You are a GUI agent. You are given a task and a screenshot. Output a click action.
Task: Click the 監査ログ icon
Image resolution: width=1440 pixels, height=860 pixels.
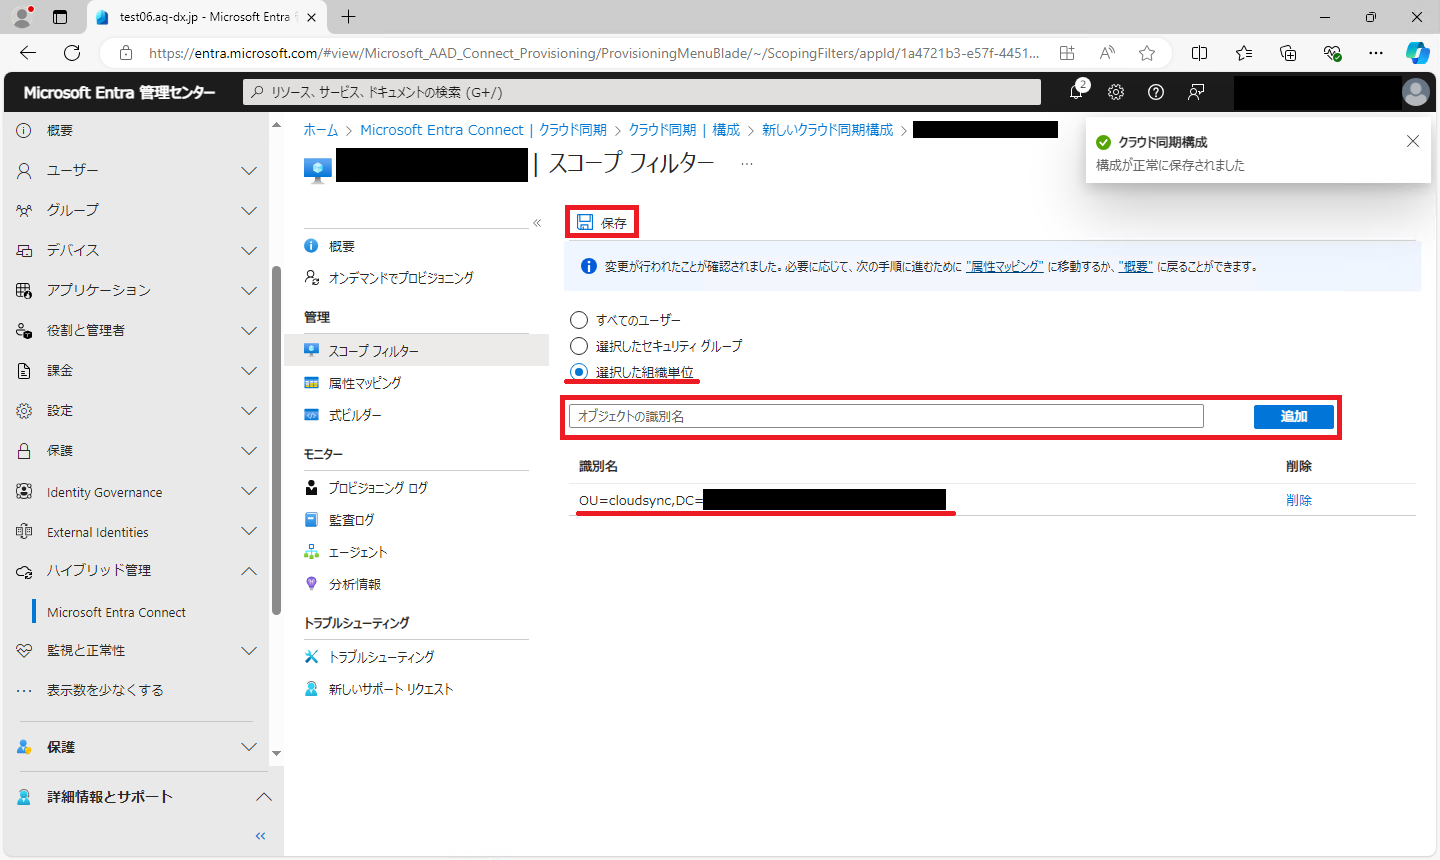(312, 520)
